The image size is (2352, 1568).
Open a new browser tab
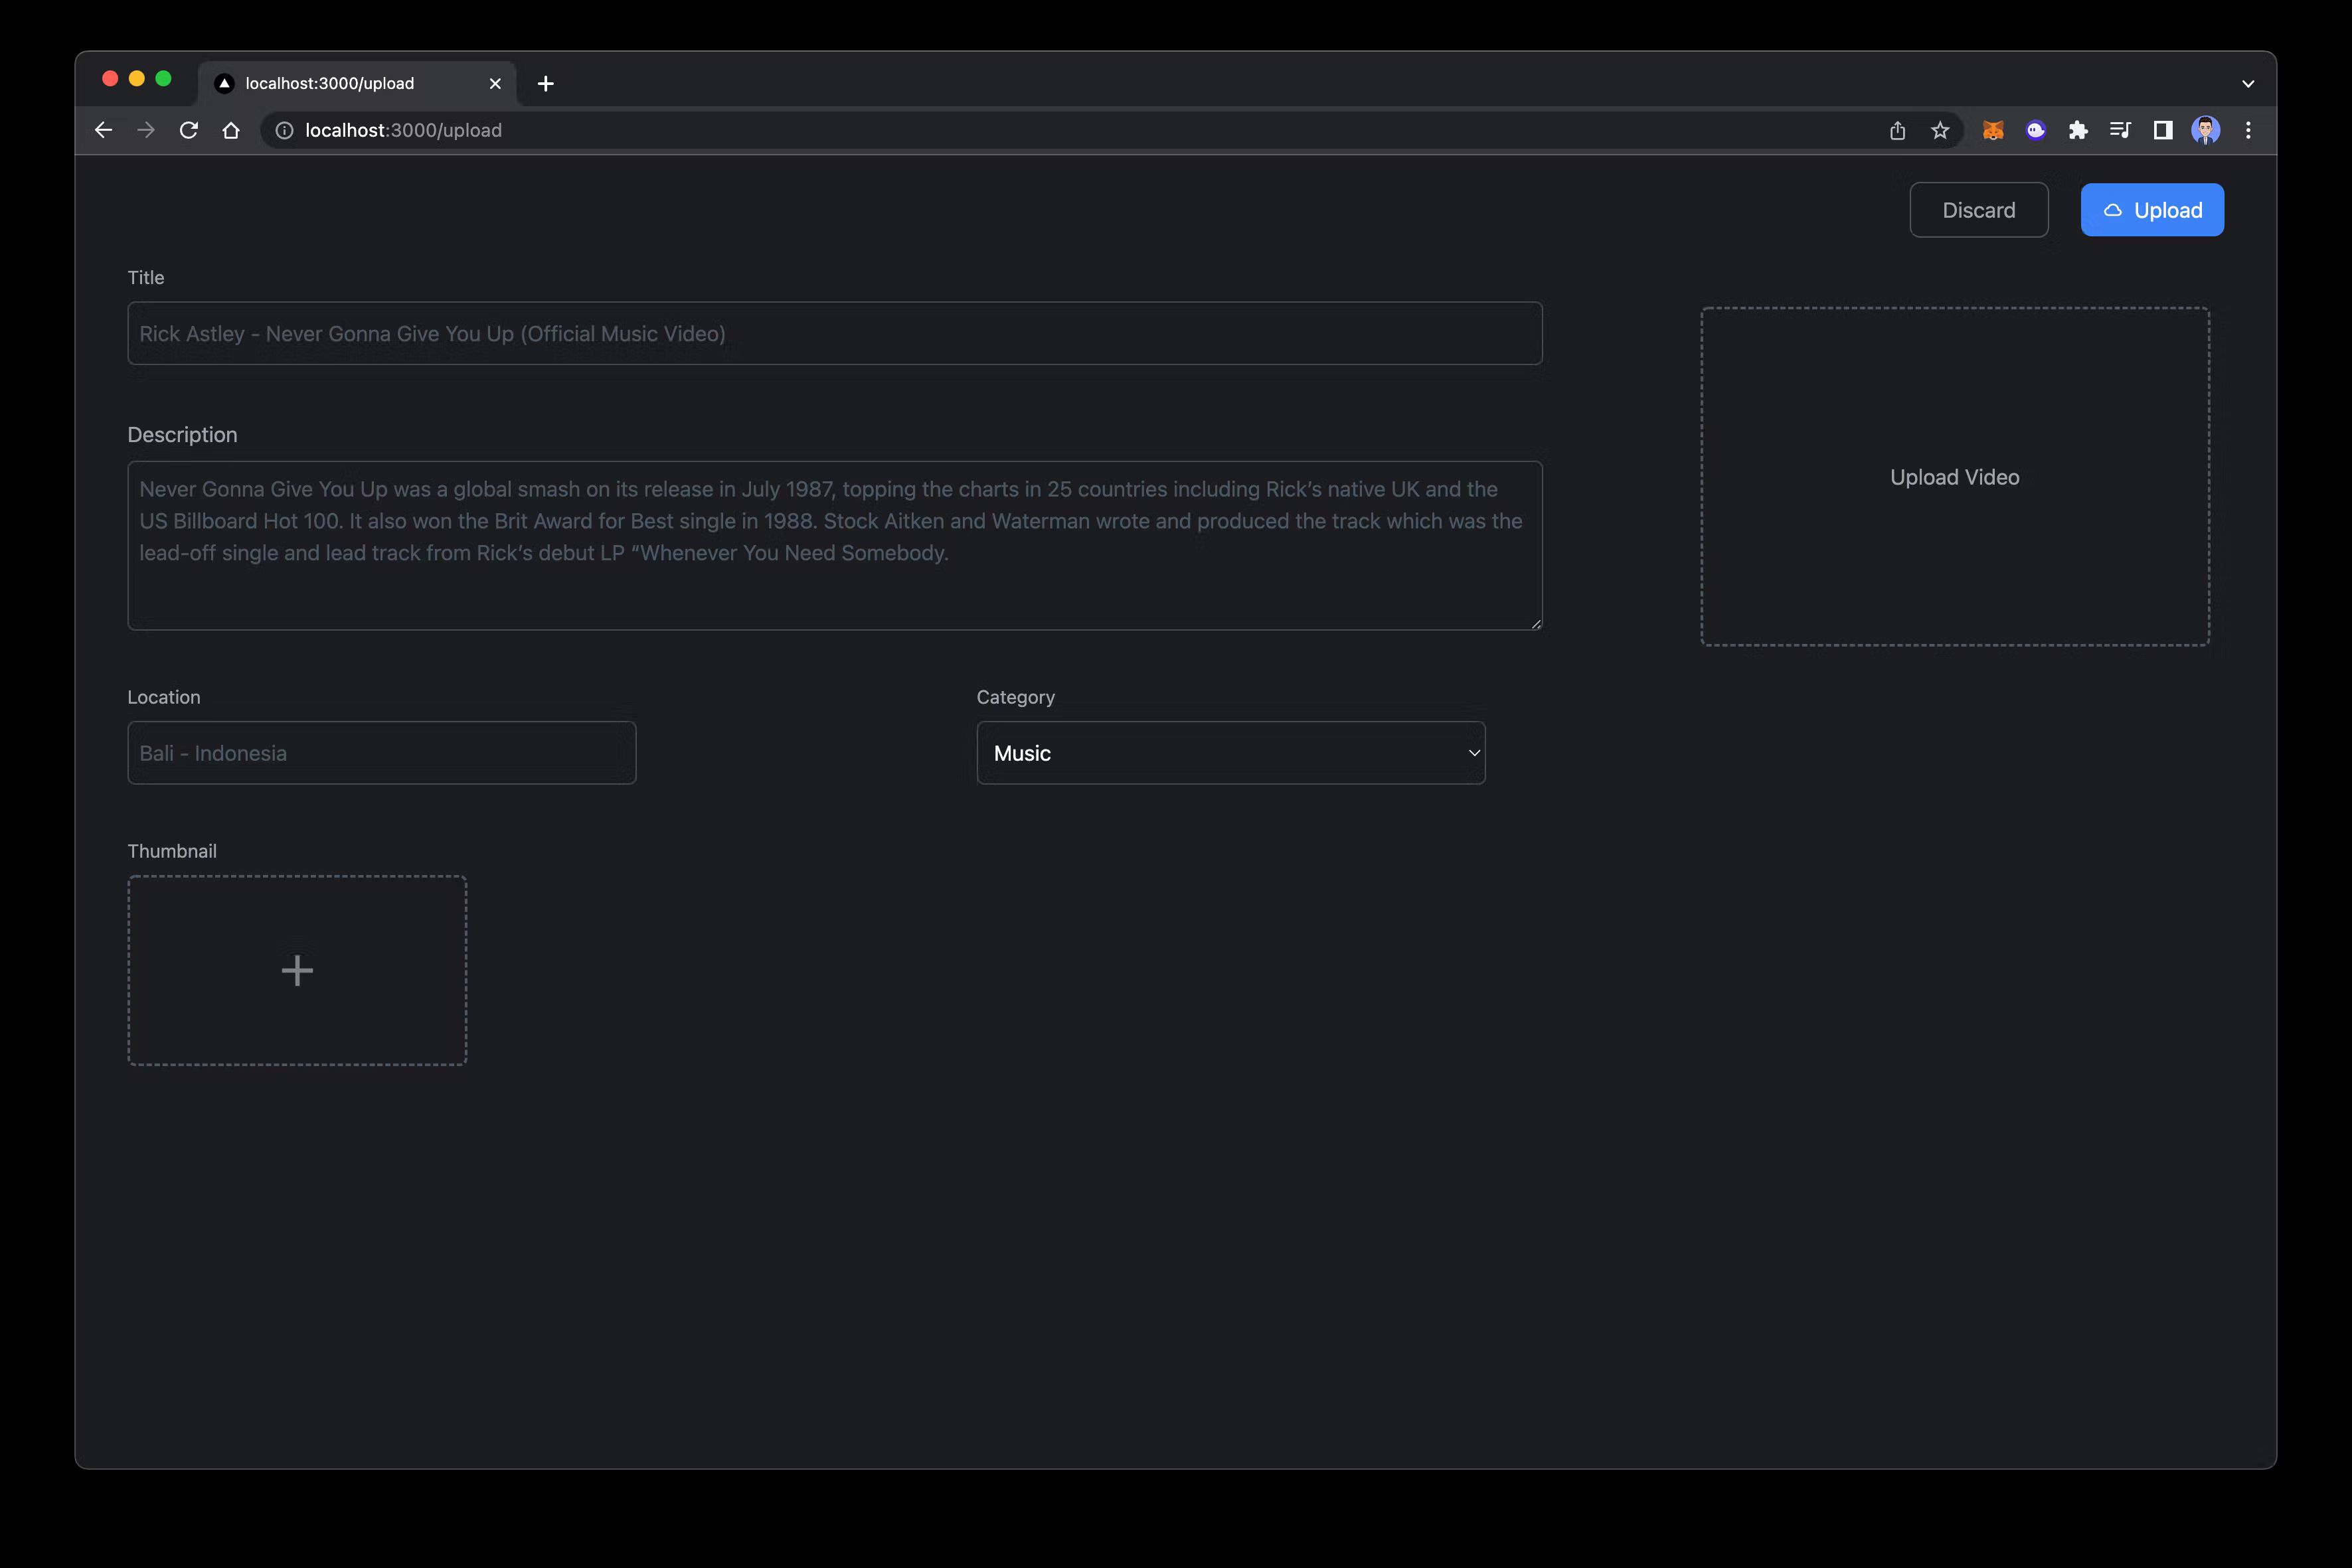click(545, 83)
